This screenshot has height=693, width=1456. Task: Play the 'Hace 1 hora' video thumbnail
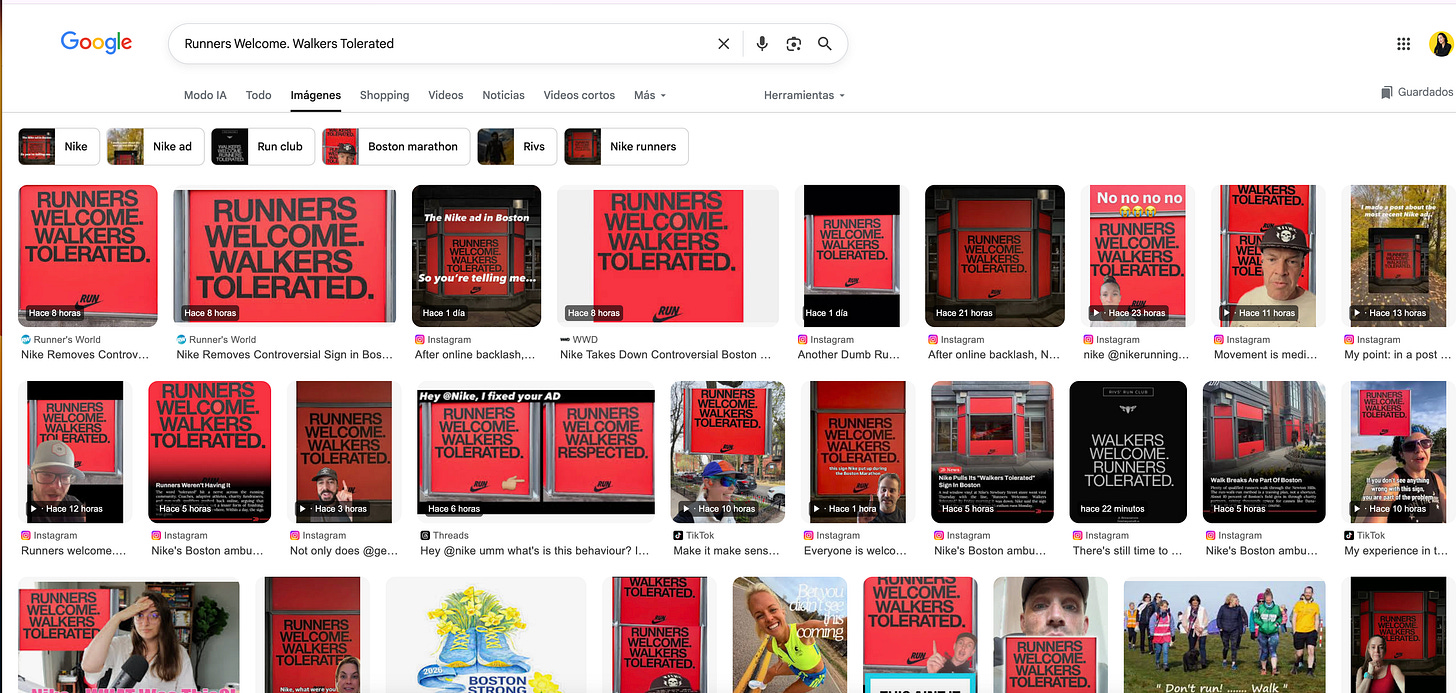[858, 452]
